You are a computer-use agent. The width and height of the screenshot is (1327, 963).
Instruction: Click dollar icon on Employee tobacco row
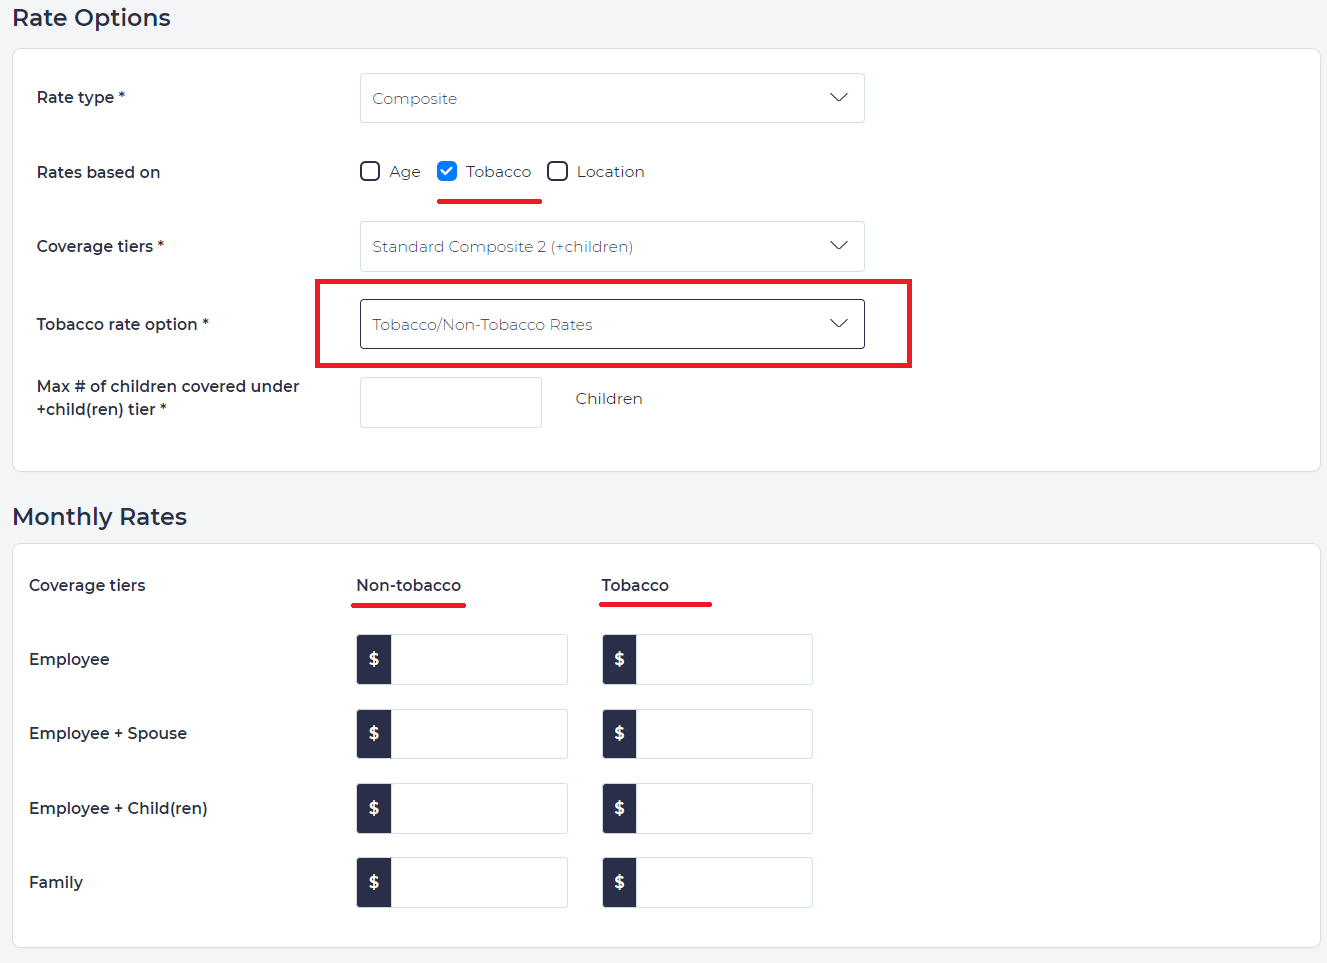pyautogui.click(x=620, y=659)
